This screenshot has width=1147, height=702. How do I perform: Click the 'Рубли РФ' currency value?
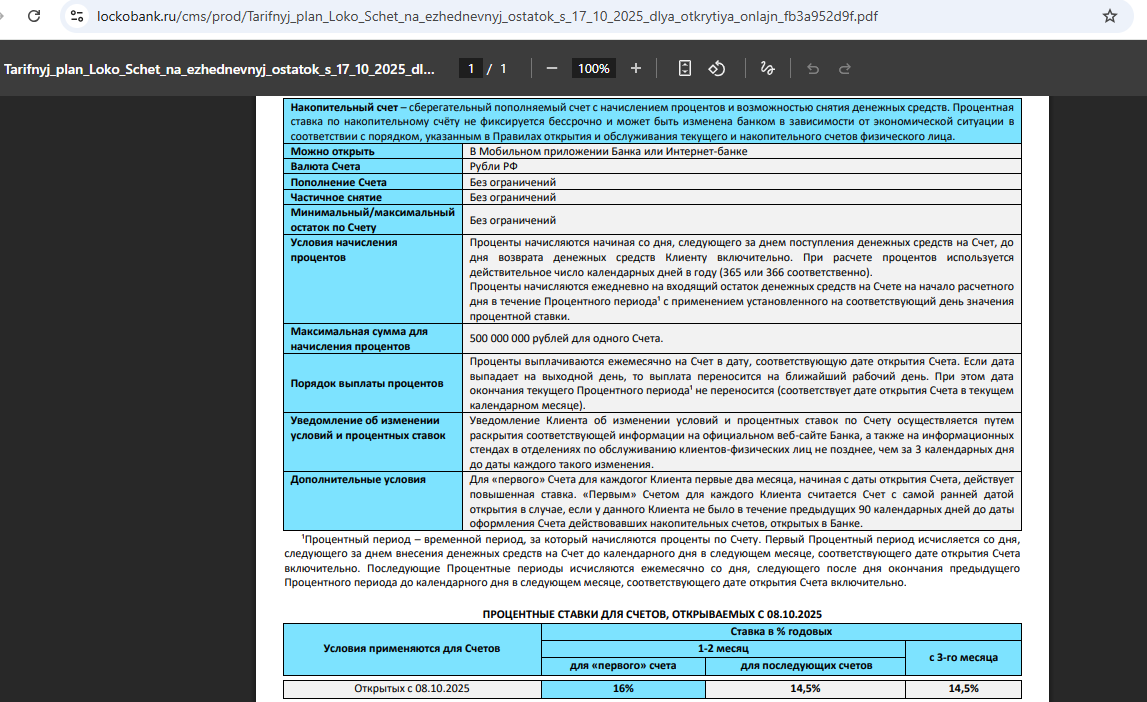point(495,167)
